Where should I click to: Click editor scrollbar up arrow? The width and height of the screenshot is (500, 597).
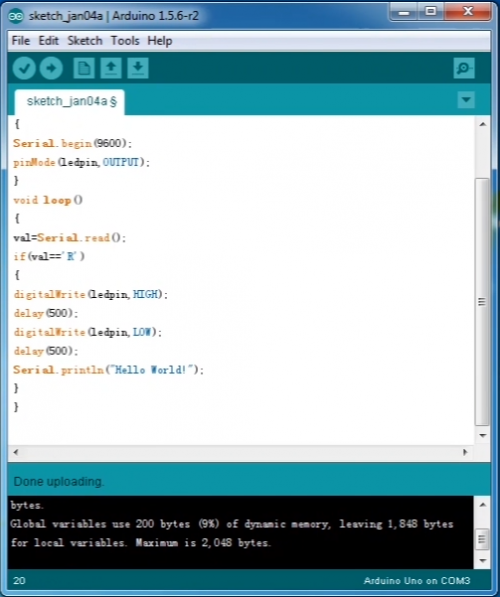(x=482, y=125)
